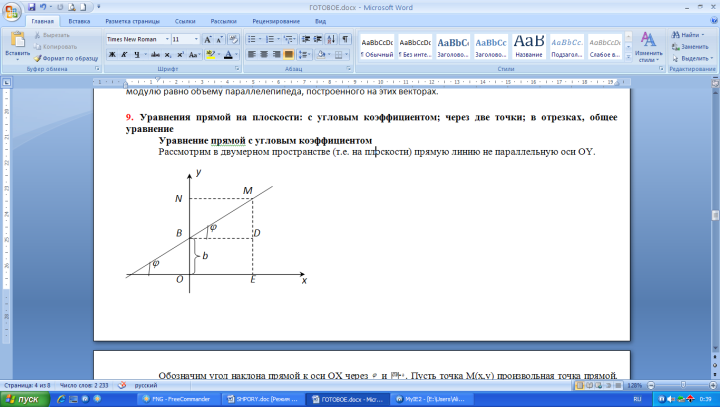Decrease paragraph indent

(x=306, y=40)
